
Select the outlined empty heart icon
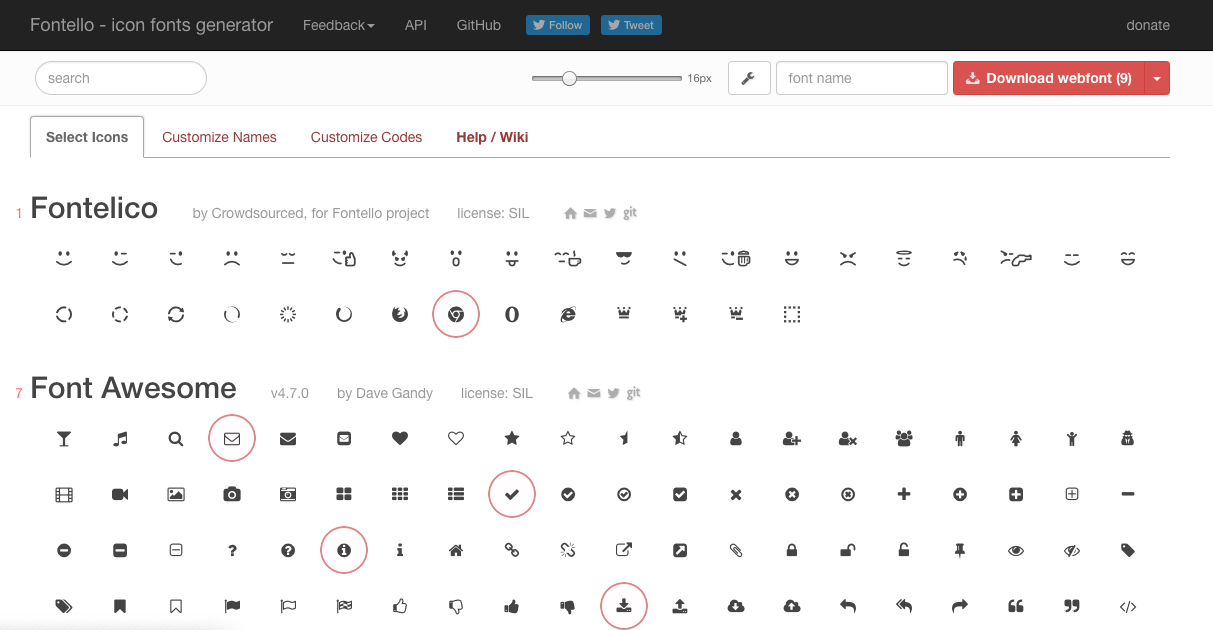(x=456, y=438)
